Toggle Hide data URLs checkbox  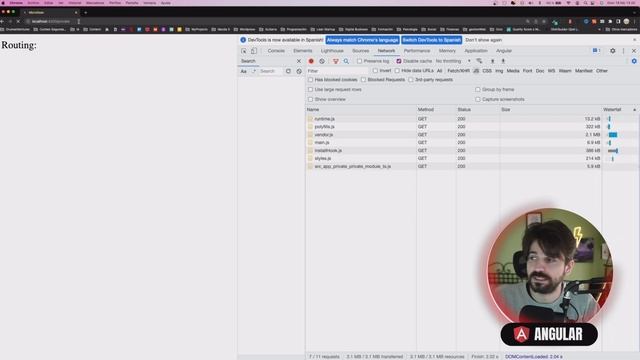397,71
